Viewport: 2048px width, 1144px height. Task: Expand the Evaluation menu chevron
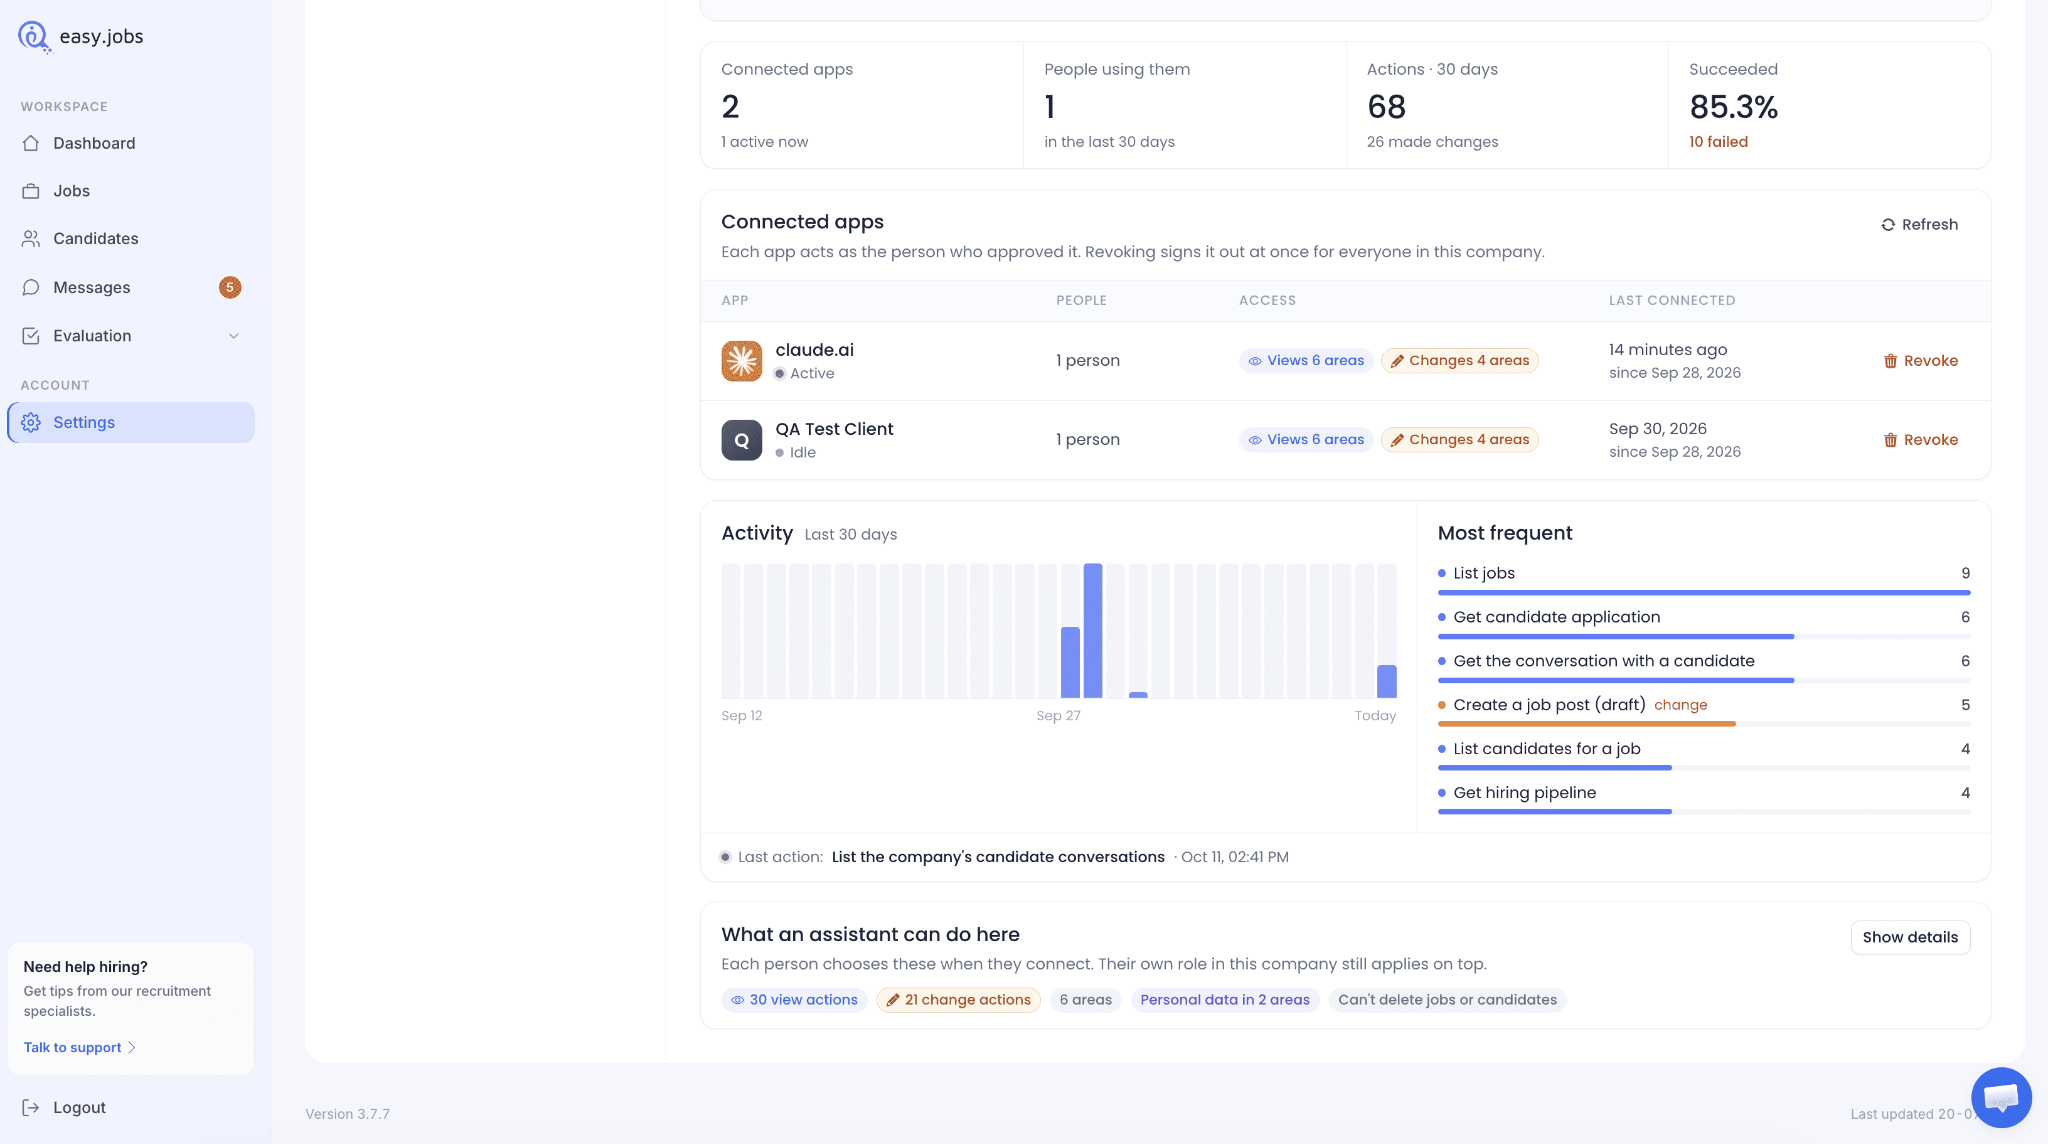coord(234,336)
